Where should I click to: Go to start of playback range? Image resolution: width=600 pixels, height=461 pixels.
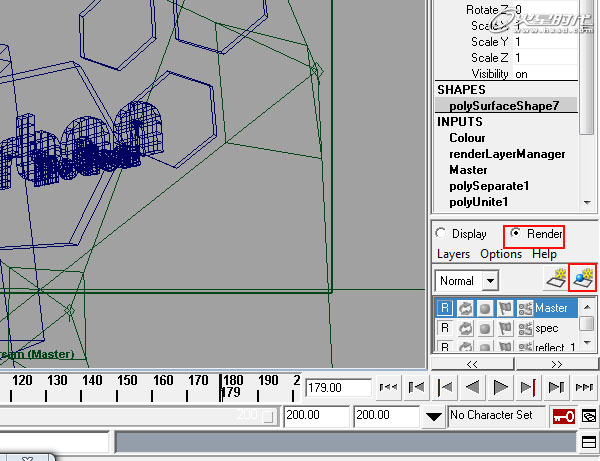click(388, 387)
